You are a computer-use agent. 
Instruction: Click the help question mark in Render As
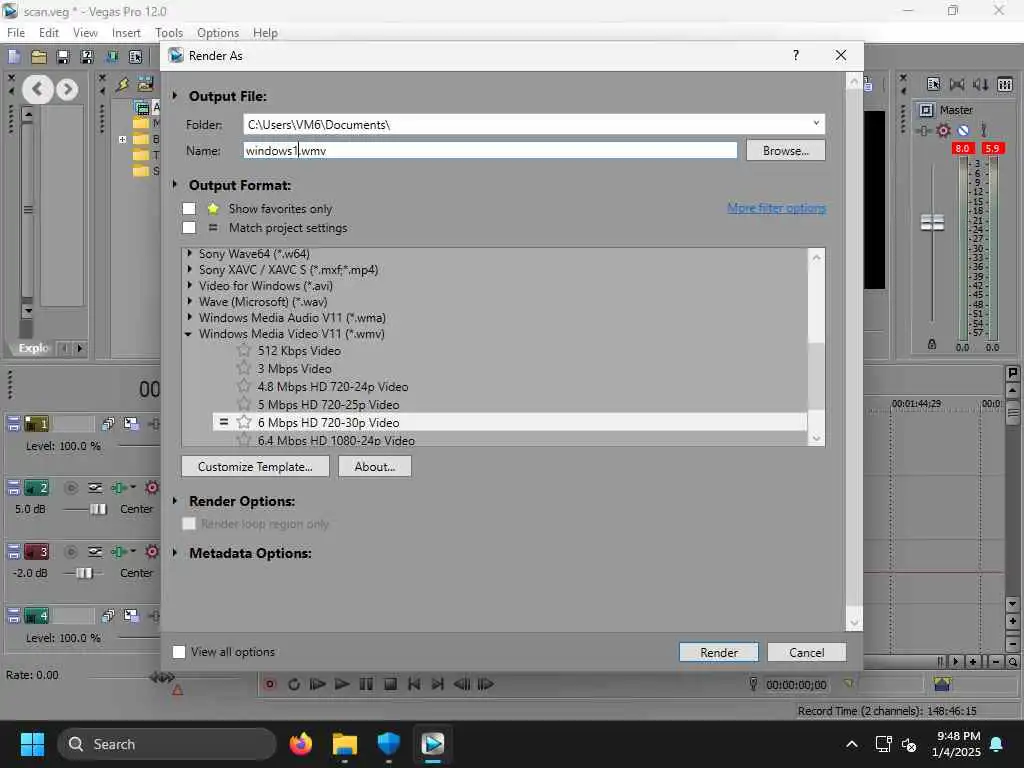[795, 56]
